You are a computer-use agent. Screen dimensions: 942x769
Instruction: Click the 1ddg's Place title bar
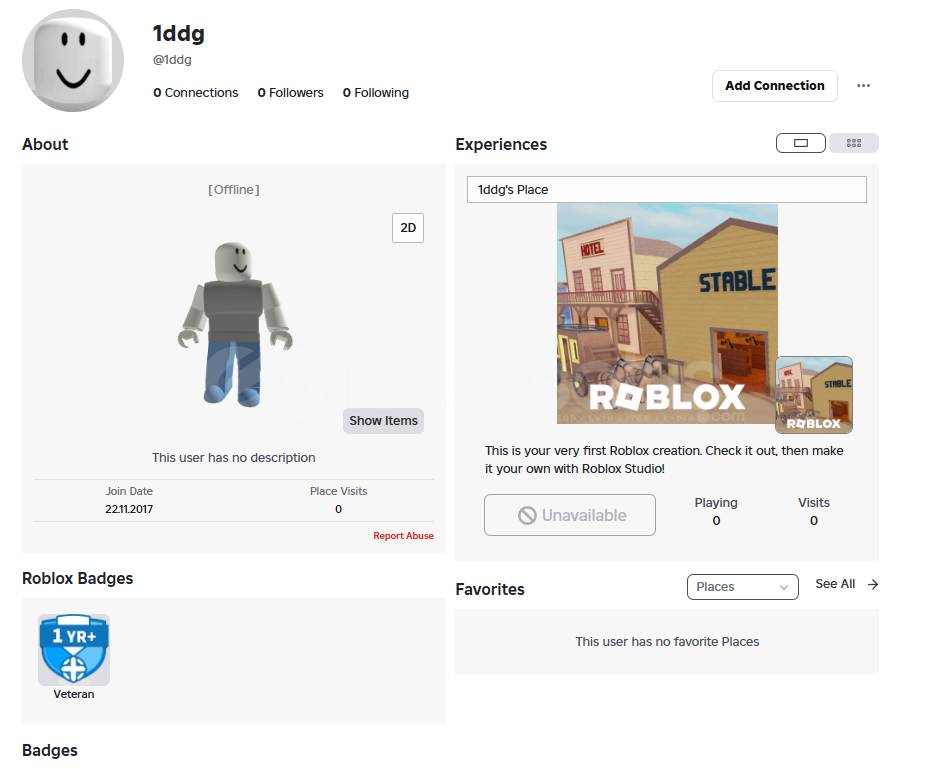[666, 189]
